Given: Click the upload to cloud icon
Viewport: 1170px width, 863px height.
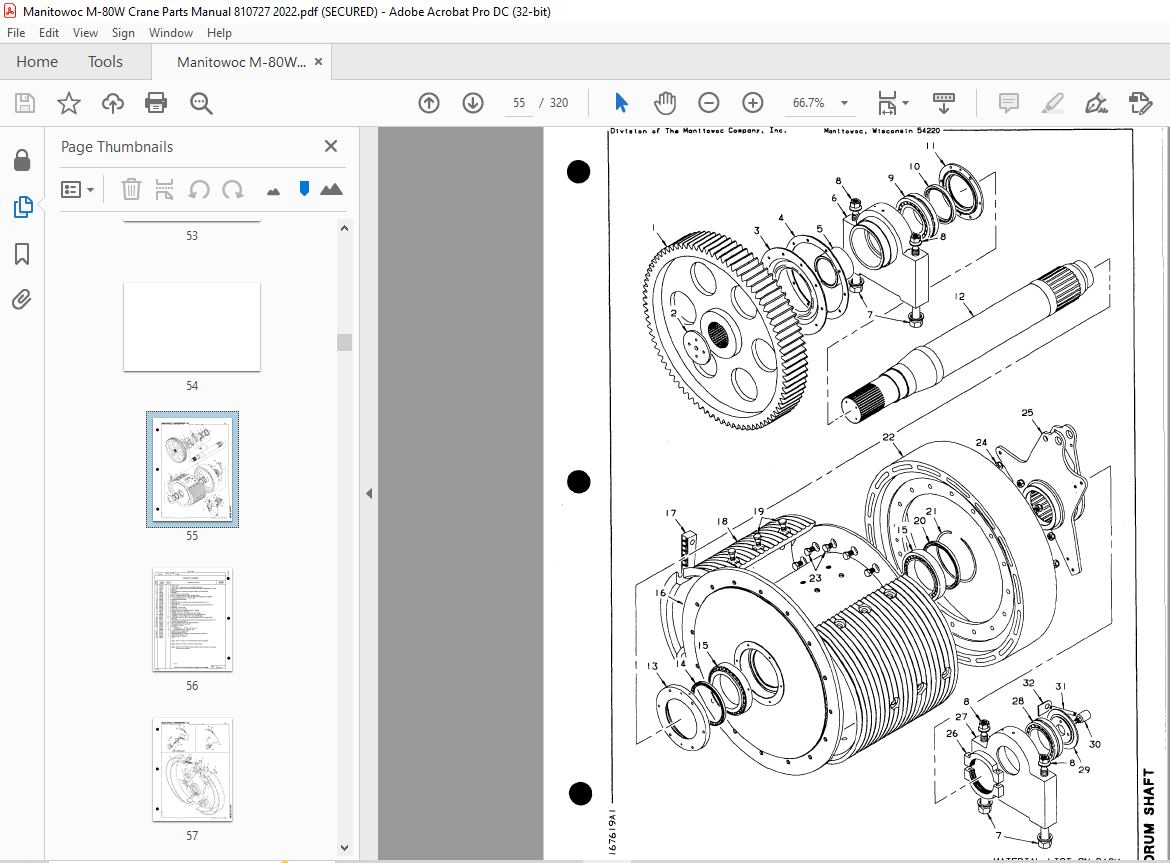Looking at the screenshot, I should [113, 103].
